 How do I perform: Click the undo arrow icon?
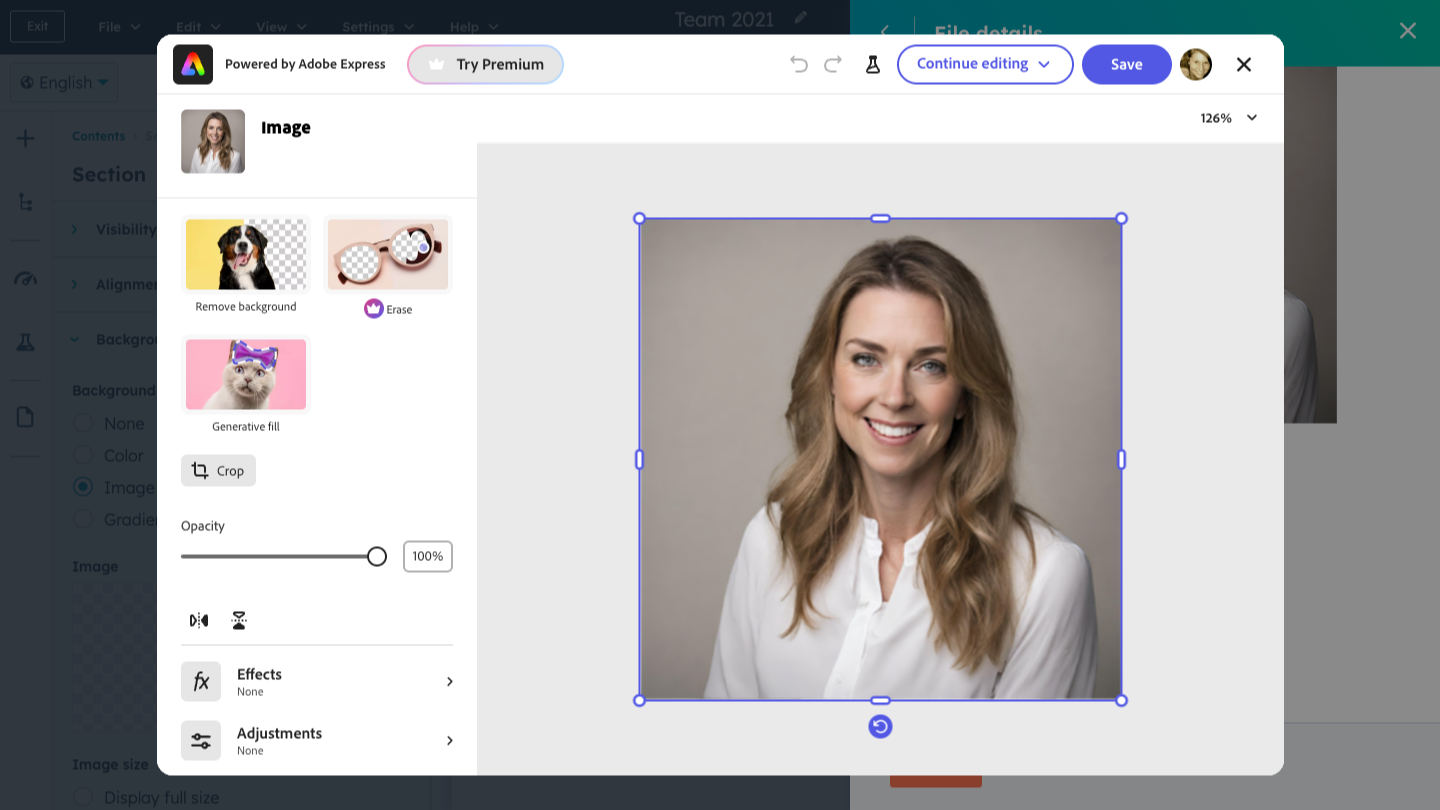[798, 64]
